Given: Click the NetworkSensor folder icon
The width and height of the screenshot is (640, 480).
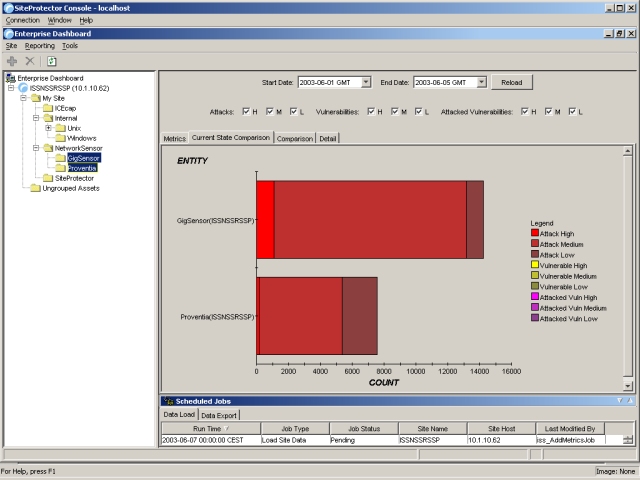Looking at the screenshot, I should [x=48, y=148].
